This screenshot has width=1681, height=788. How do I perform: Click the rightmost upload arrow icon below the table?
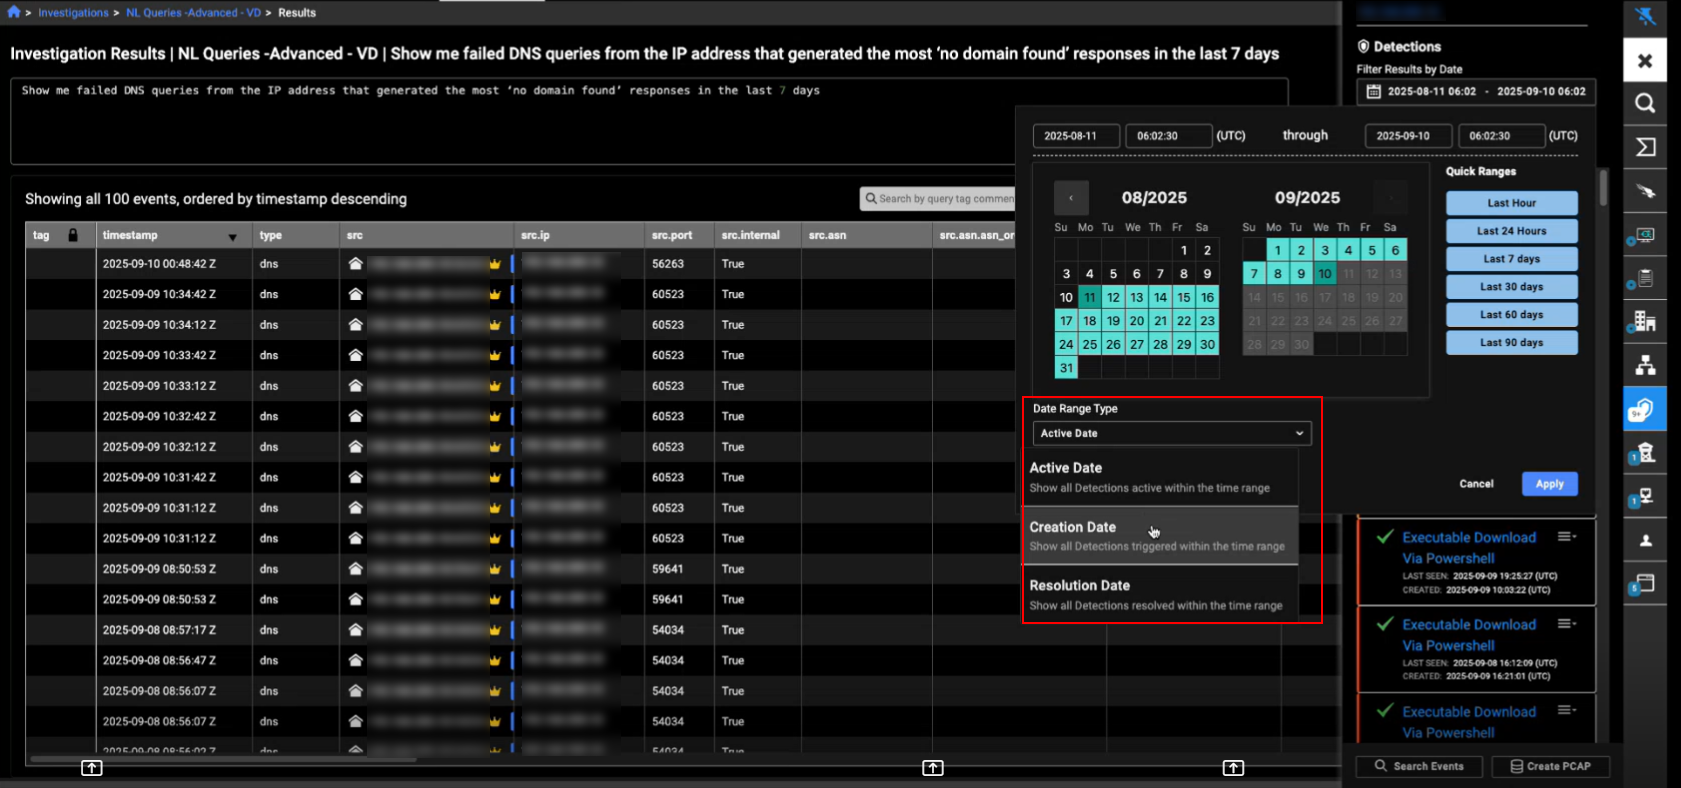[1233, 767]
